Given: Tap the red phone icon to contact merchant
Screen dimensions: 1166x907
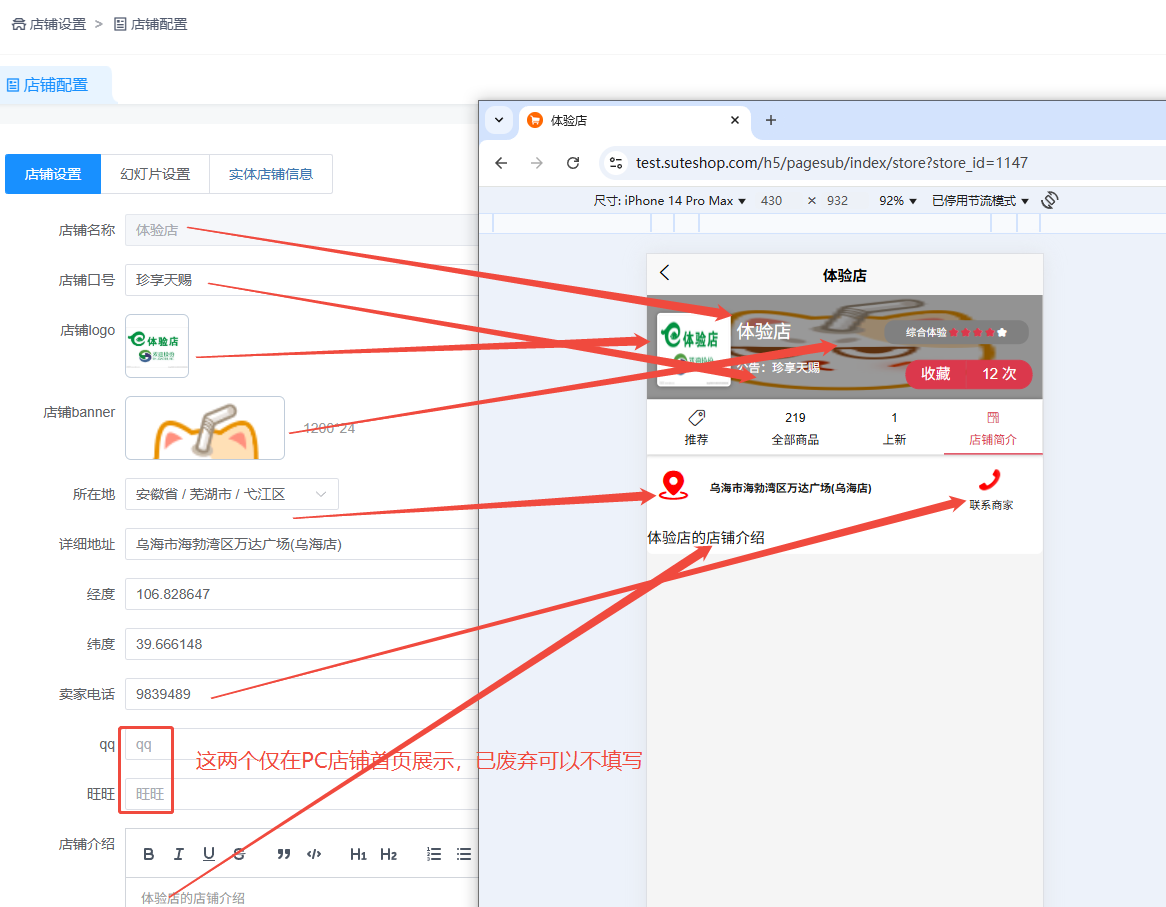Looking at the screenshot, I should [x=990, y=480].
